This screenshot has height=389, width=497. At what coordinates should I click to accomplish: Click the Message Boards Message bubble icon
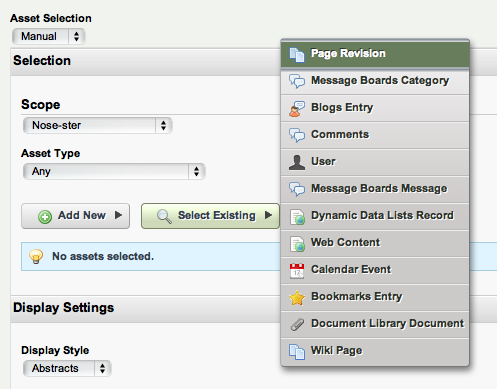(297, 189)
